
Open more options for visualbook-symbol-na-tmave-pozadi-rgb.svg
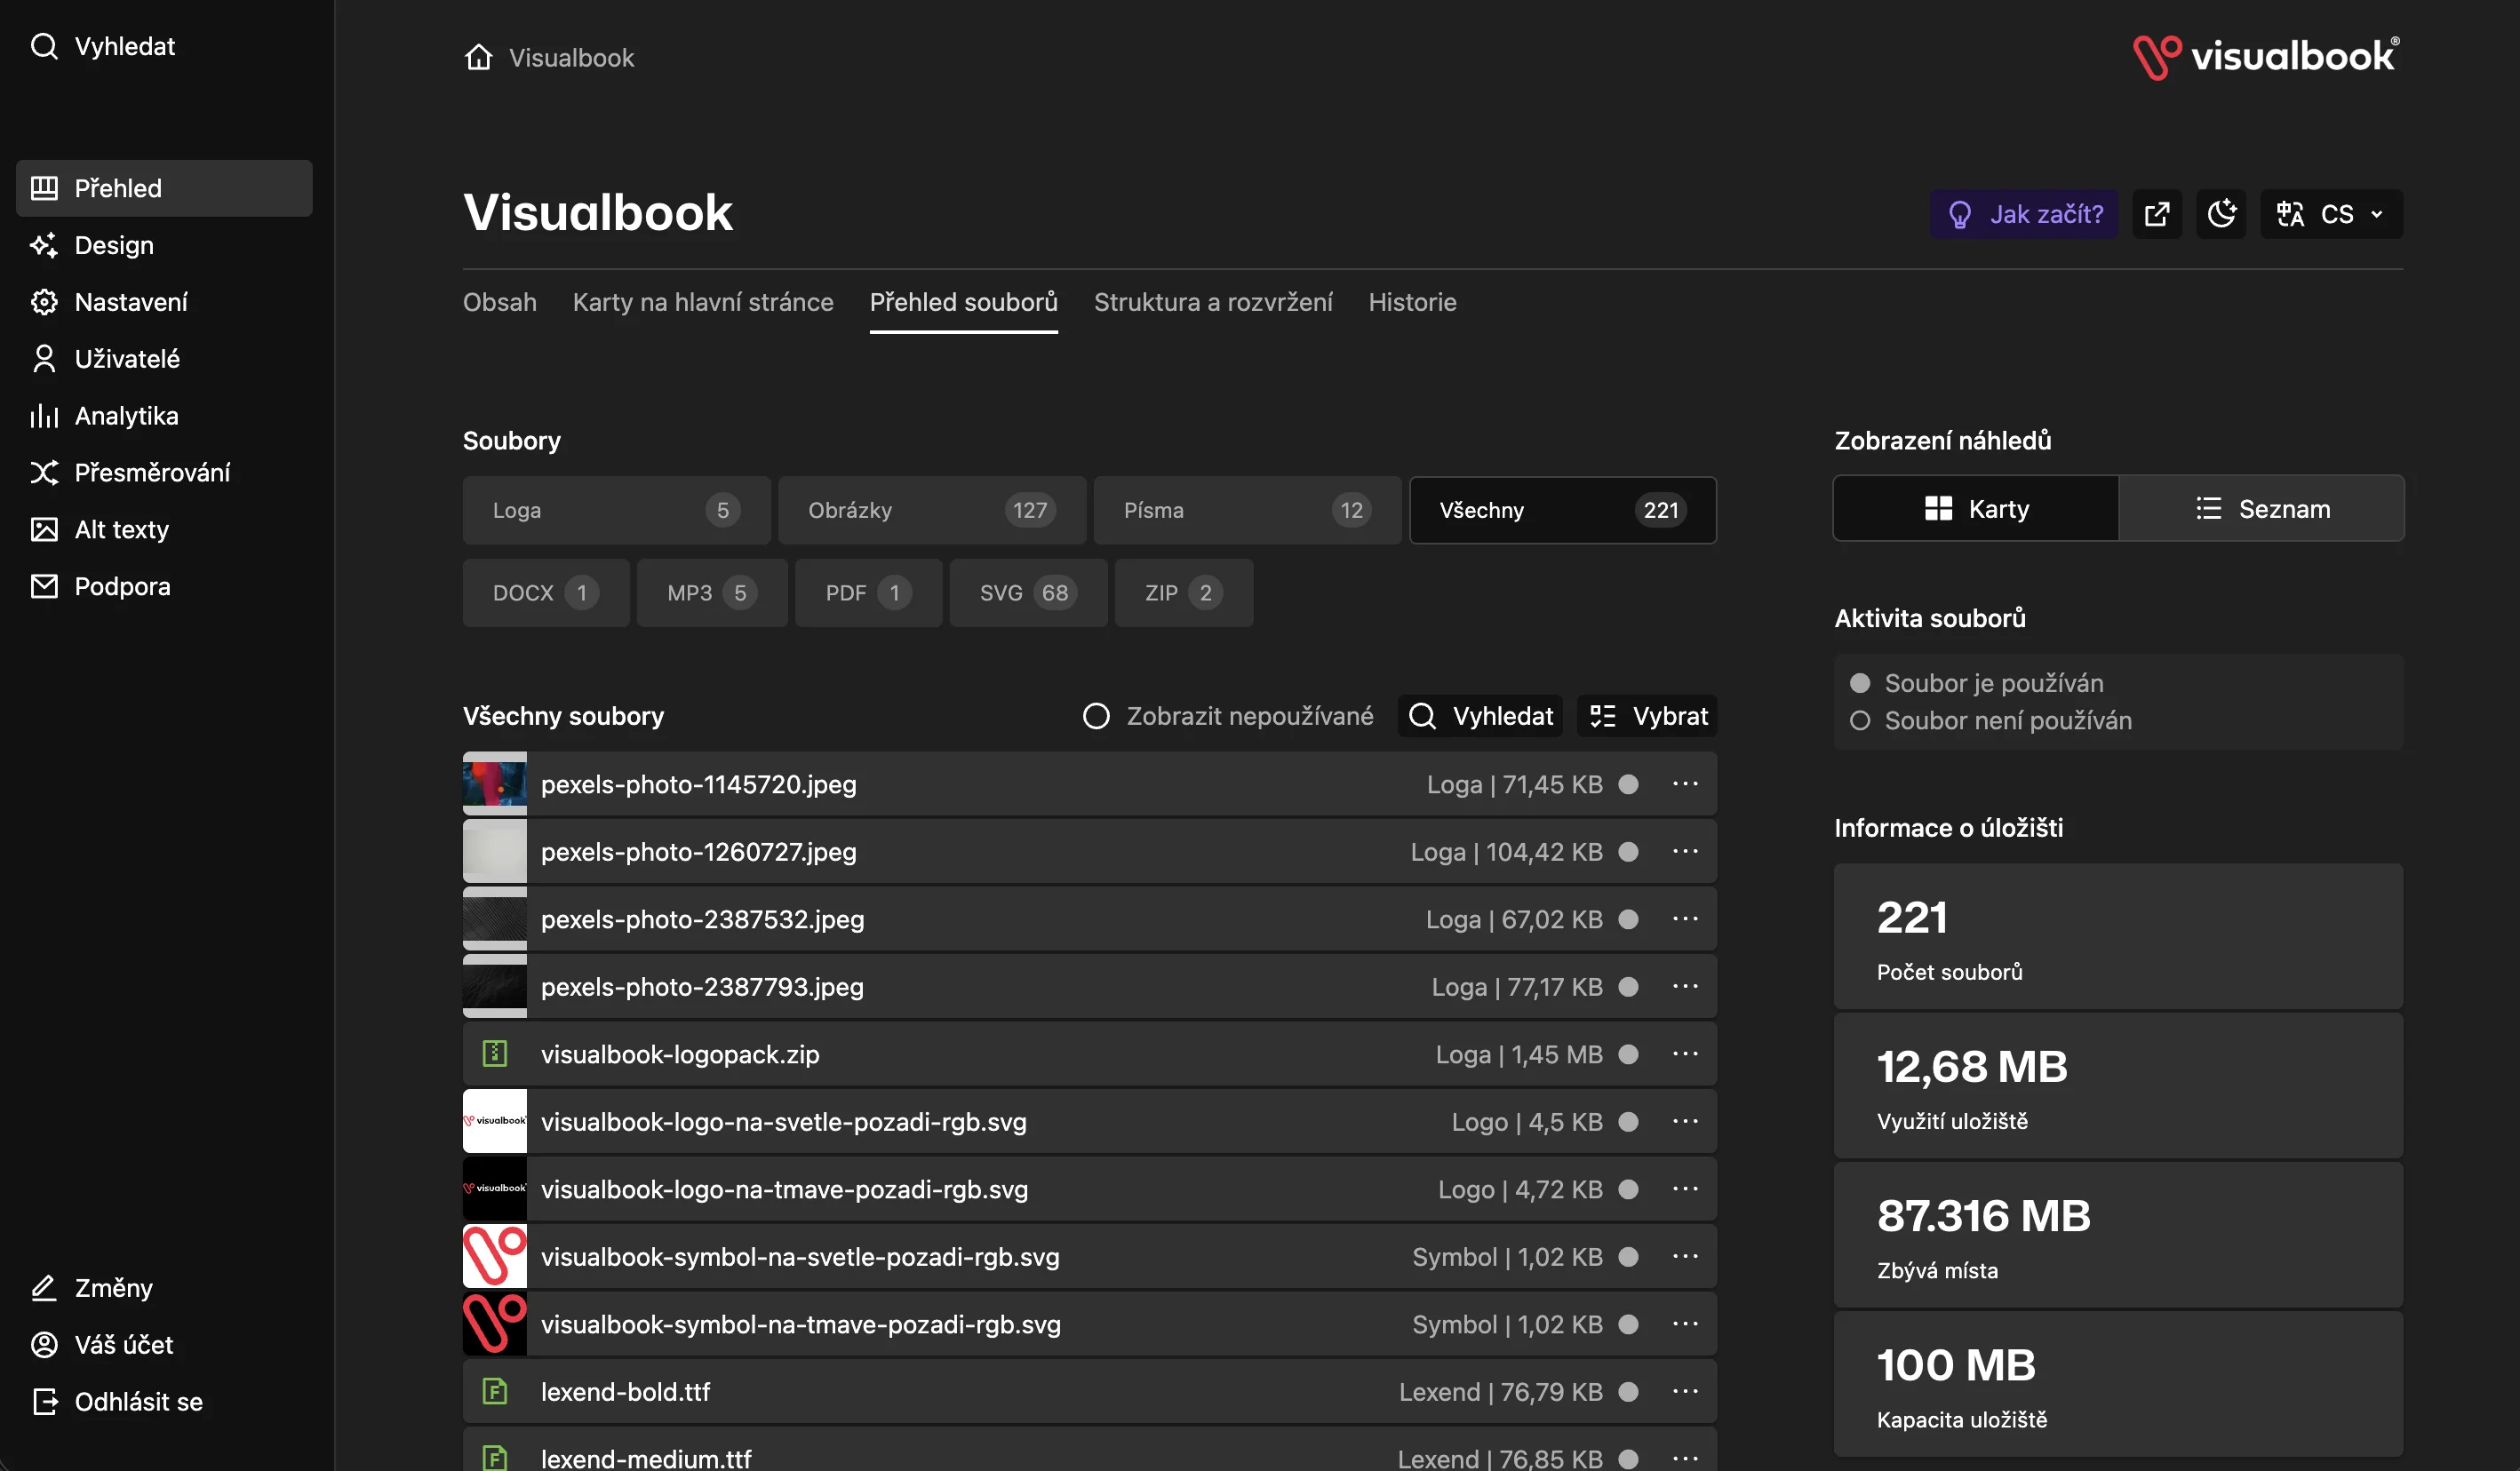pos(1686,1324)
